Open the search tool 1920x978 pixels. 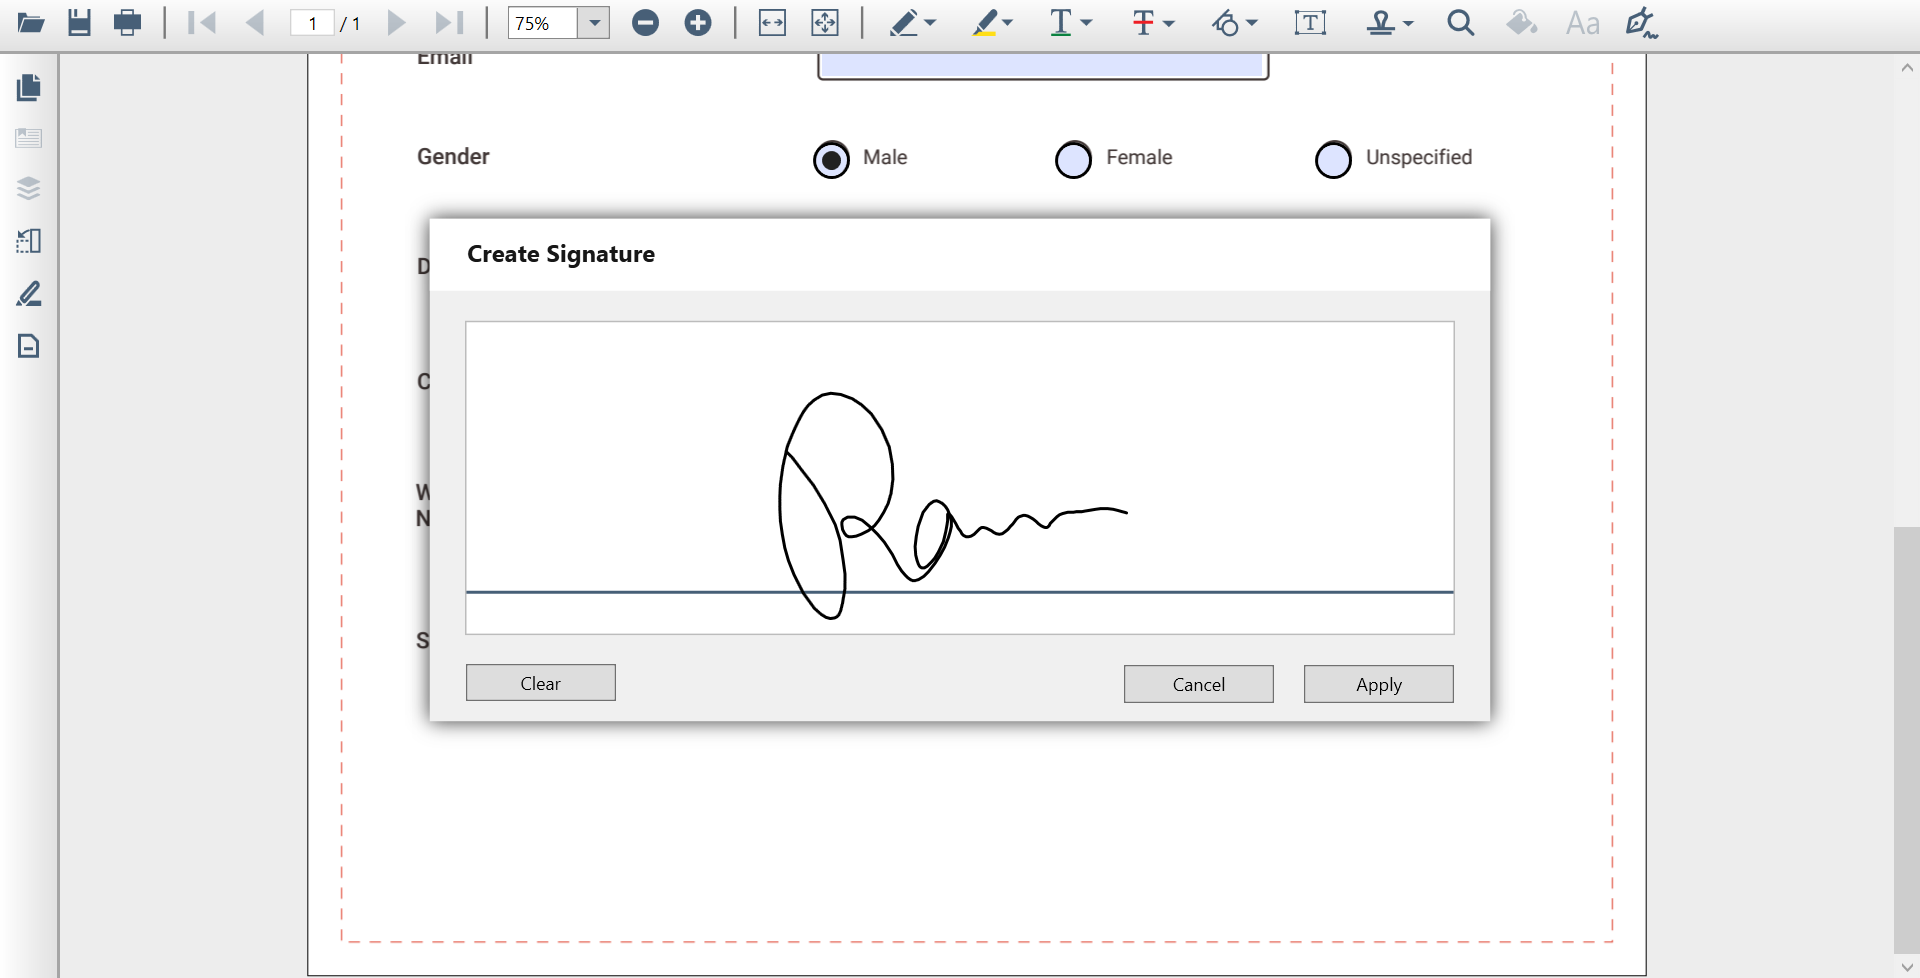pos(1461,23)
